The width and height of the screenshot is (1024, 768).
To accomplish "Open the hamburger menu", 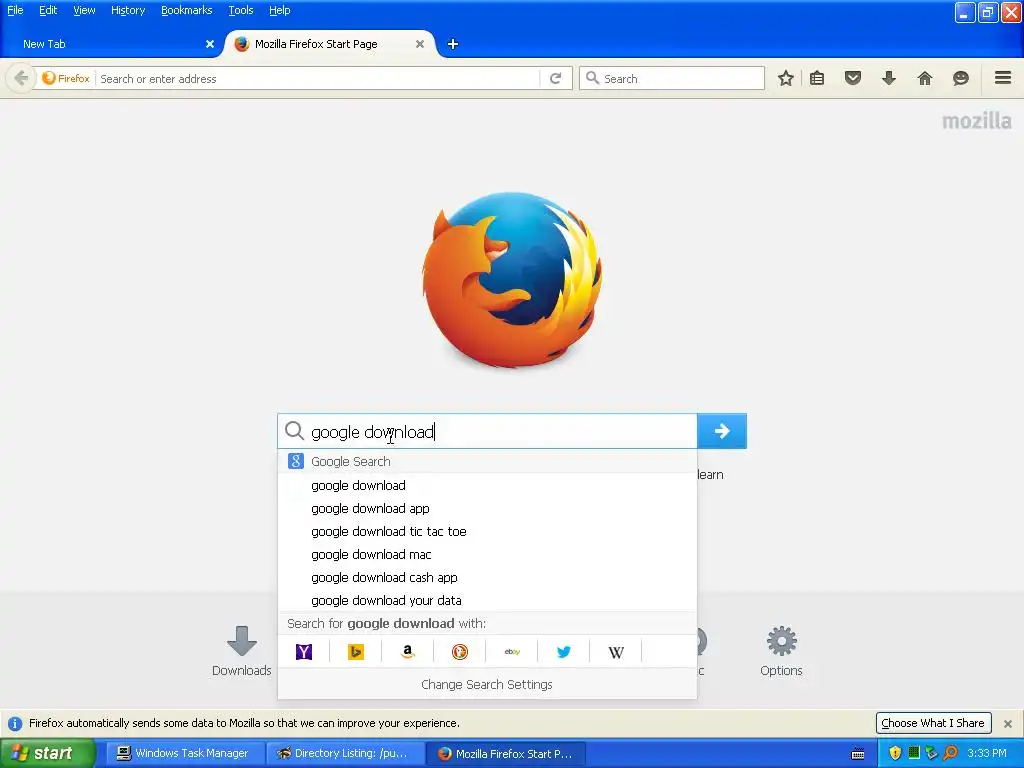I will pyautogui.click(x=1003, y=78).
